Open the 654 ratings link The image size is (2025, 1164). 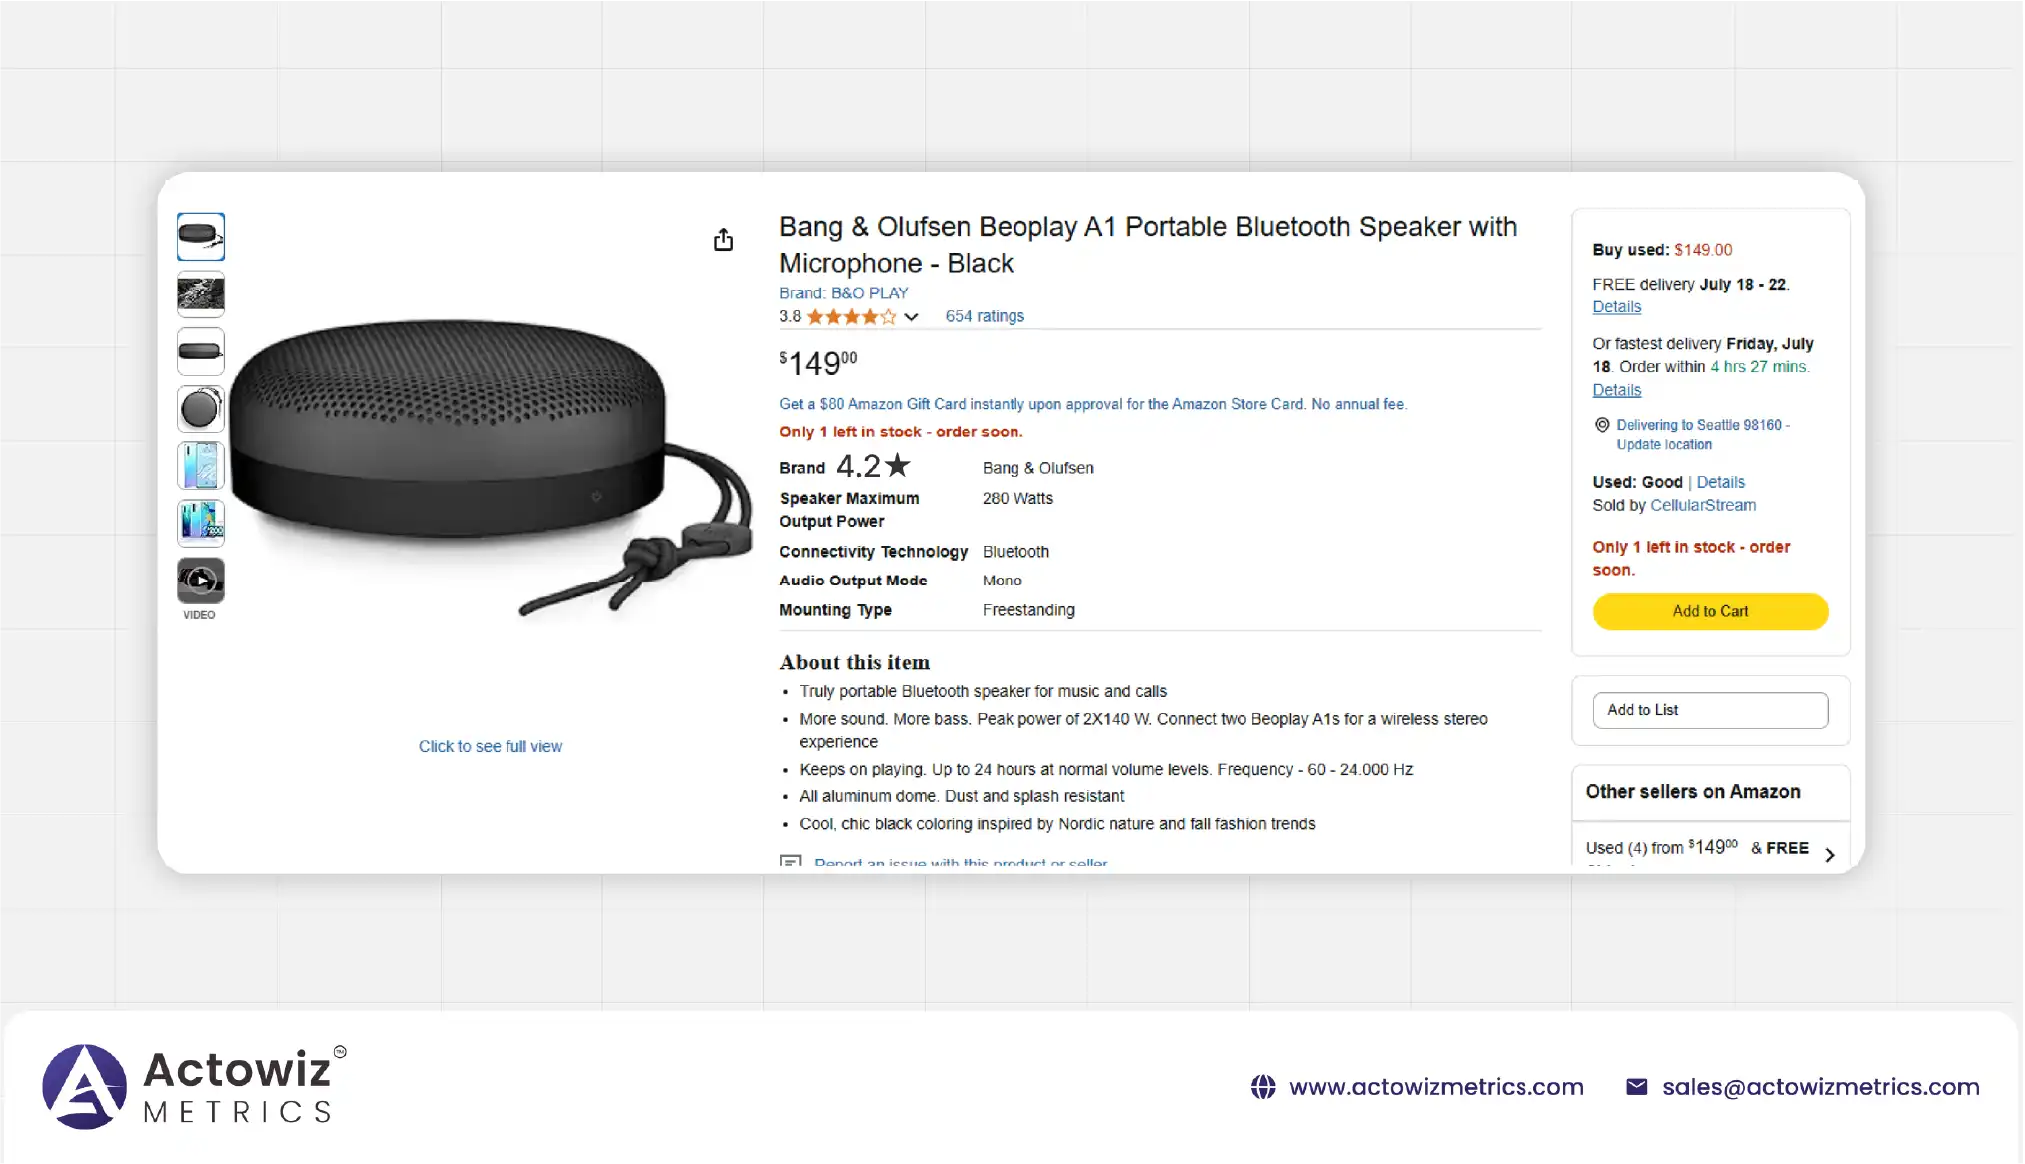click(984, 316)
